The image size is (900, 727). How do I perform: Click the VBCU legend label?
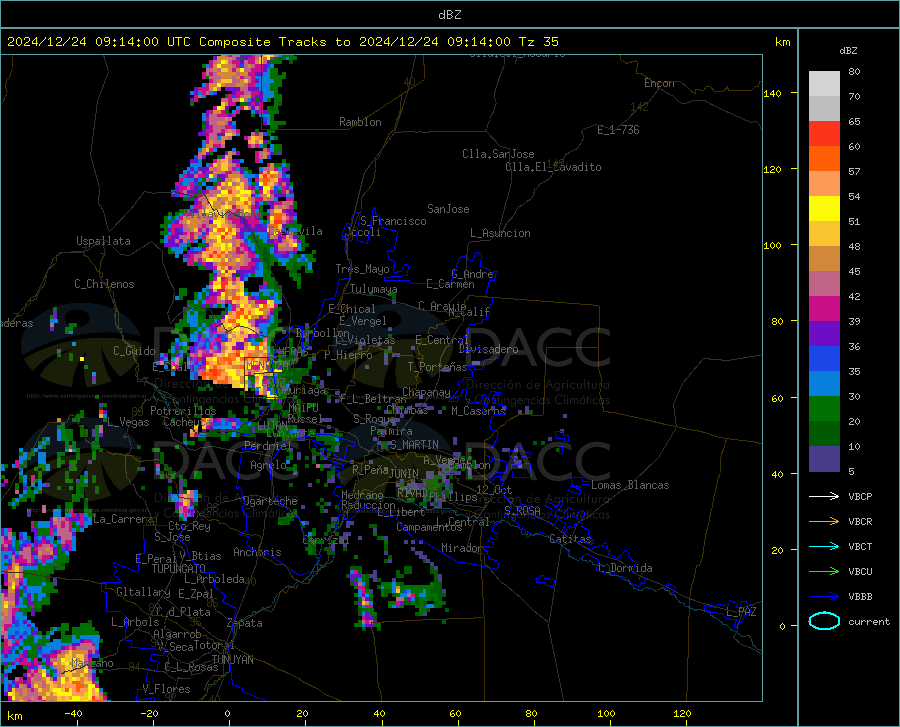860,572
